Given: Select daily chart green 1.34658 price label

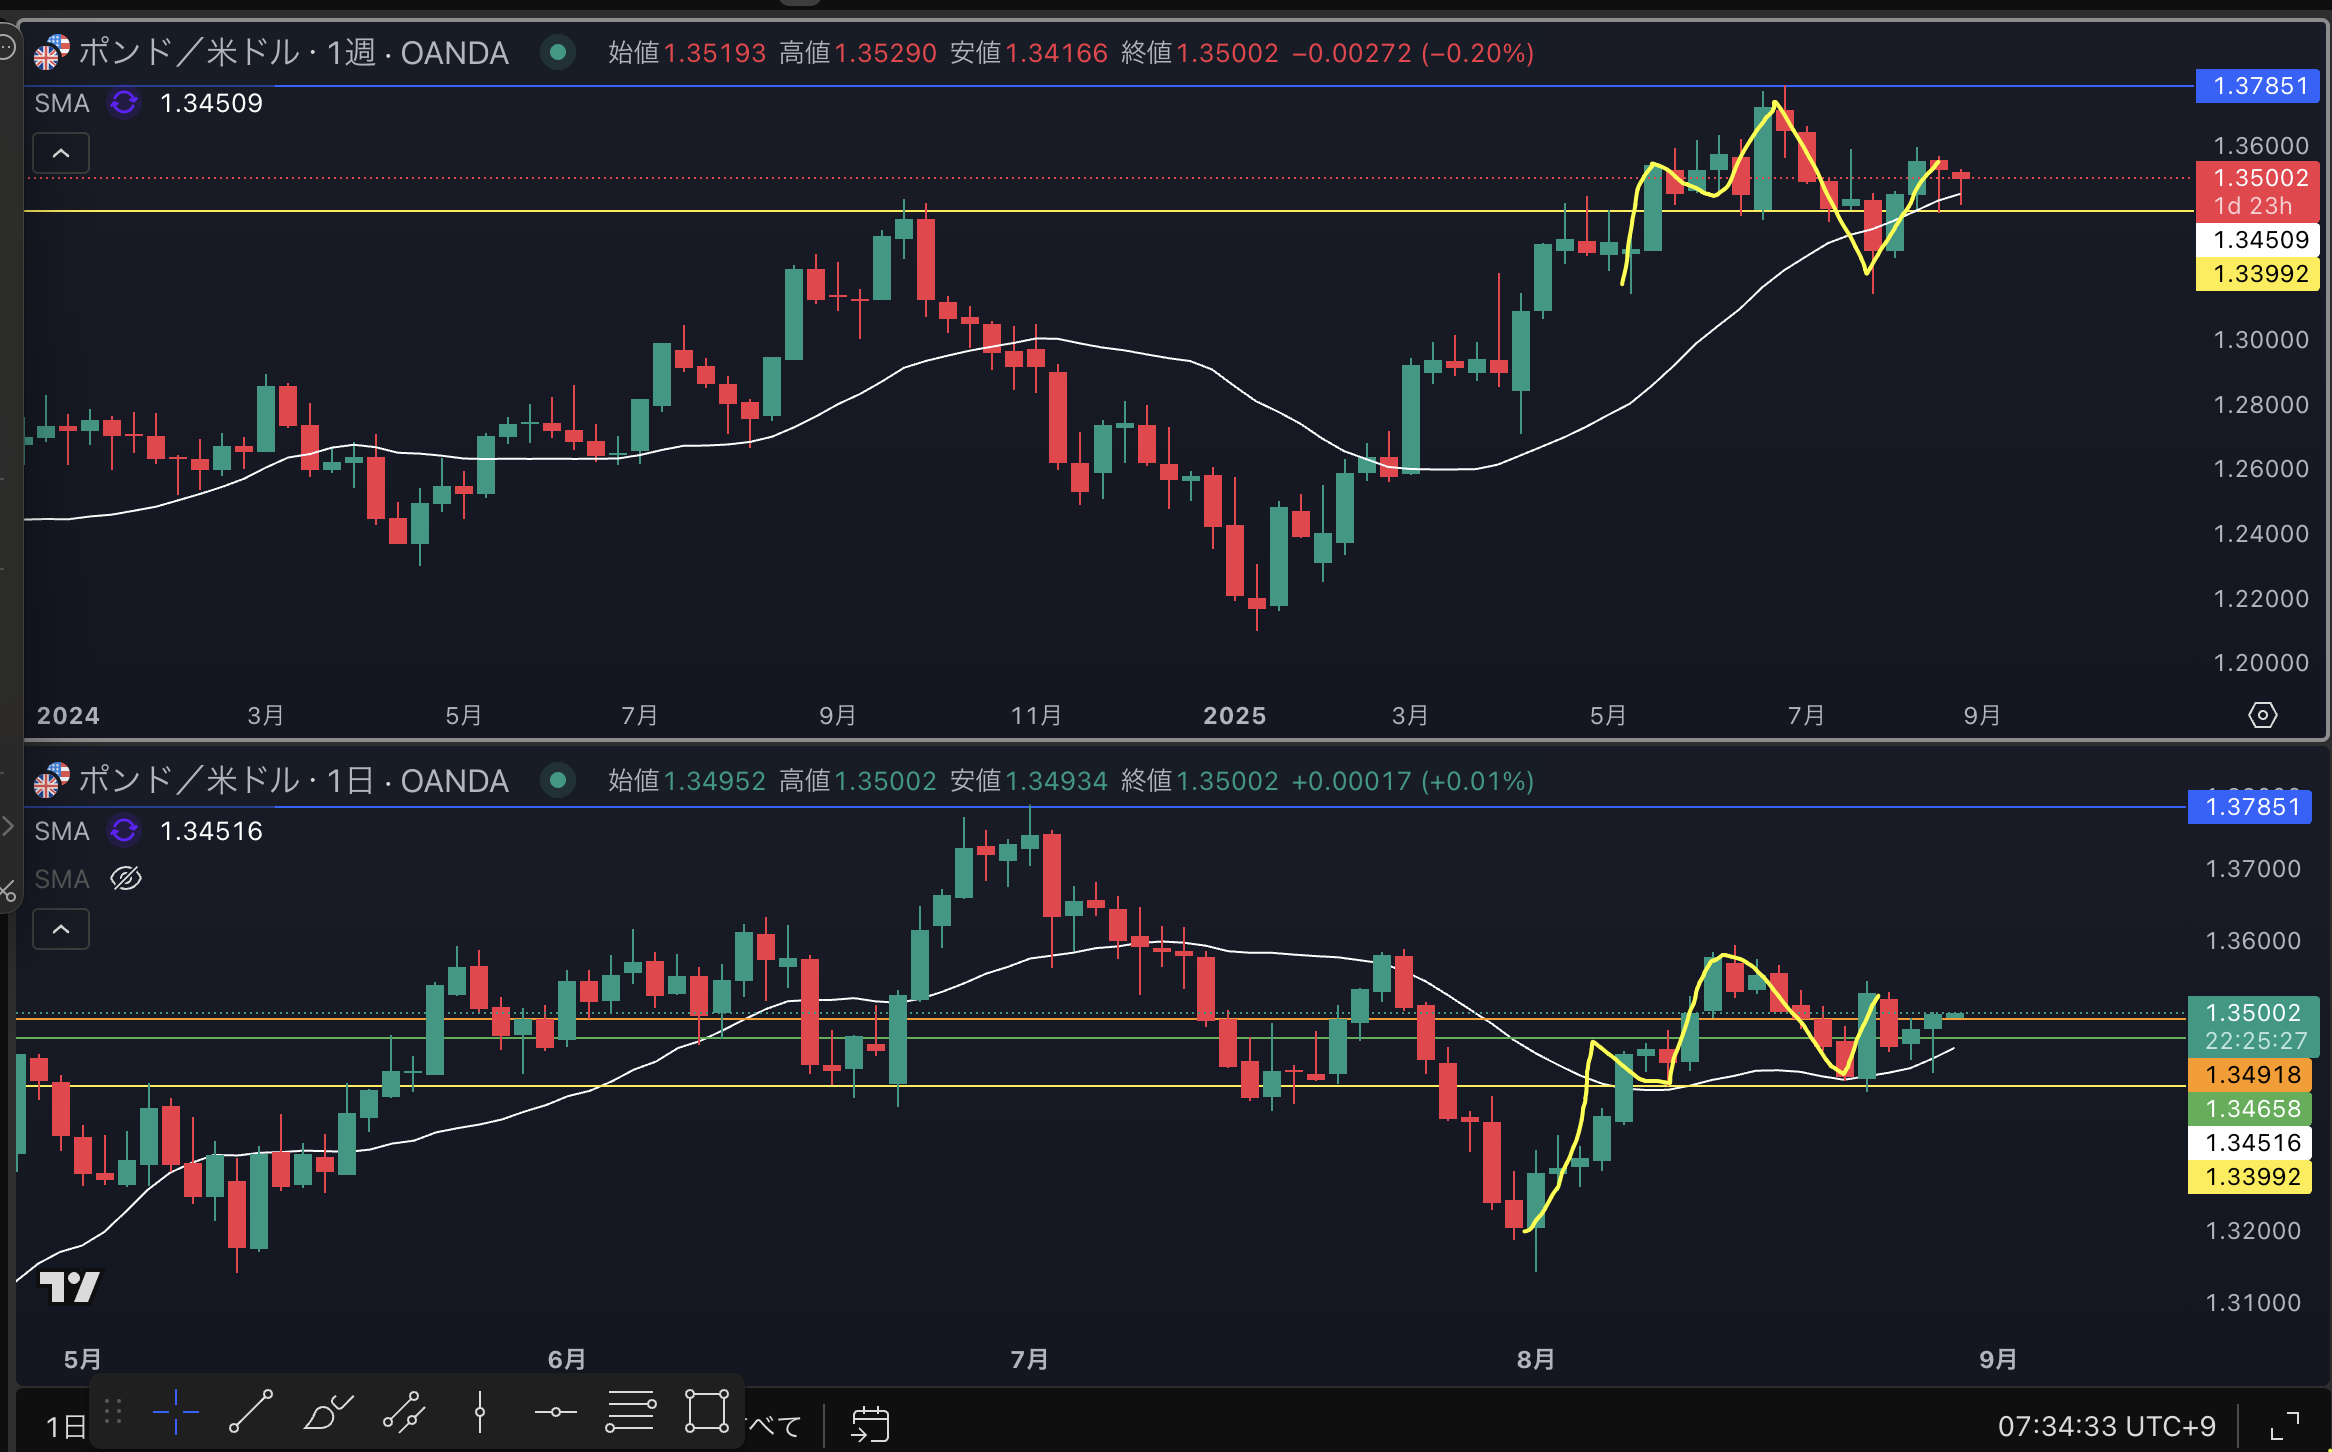Looking at the screenshot, I should (x=2250, y=1108).
